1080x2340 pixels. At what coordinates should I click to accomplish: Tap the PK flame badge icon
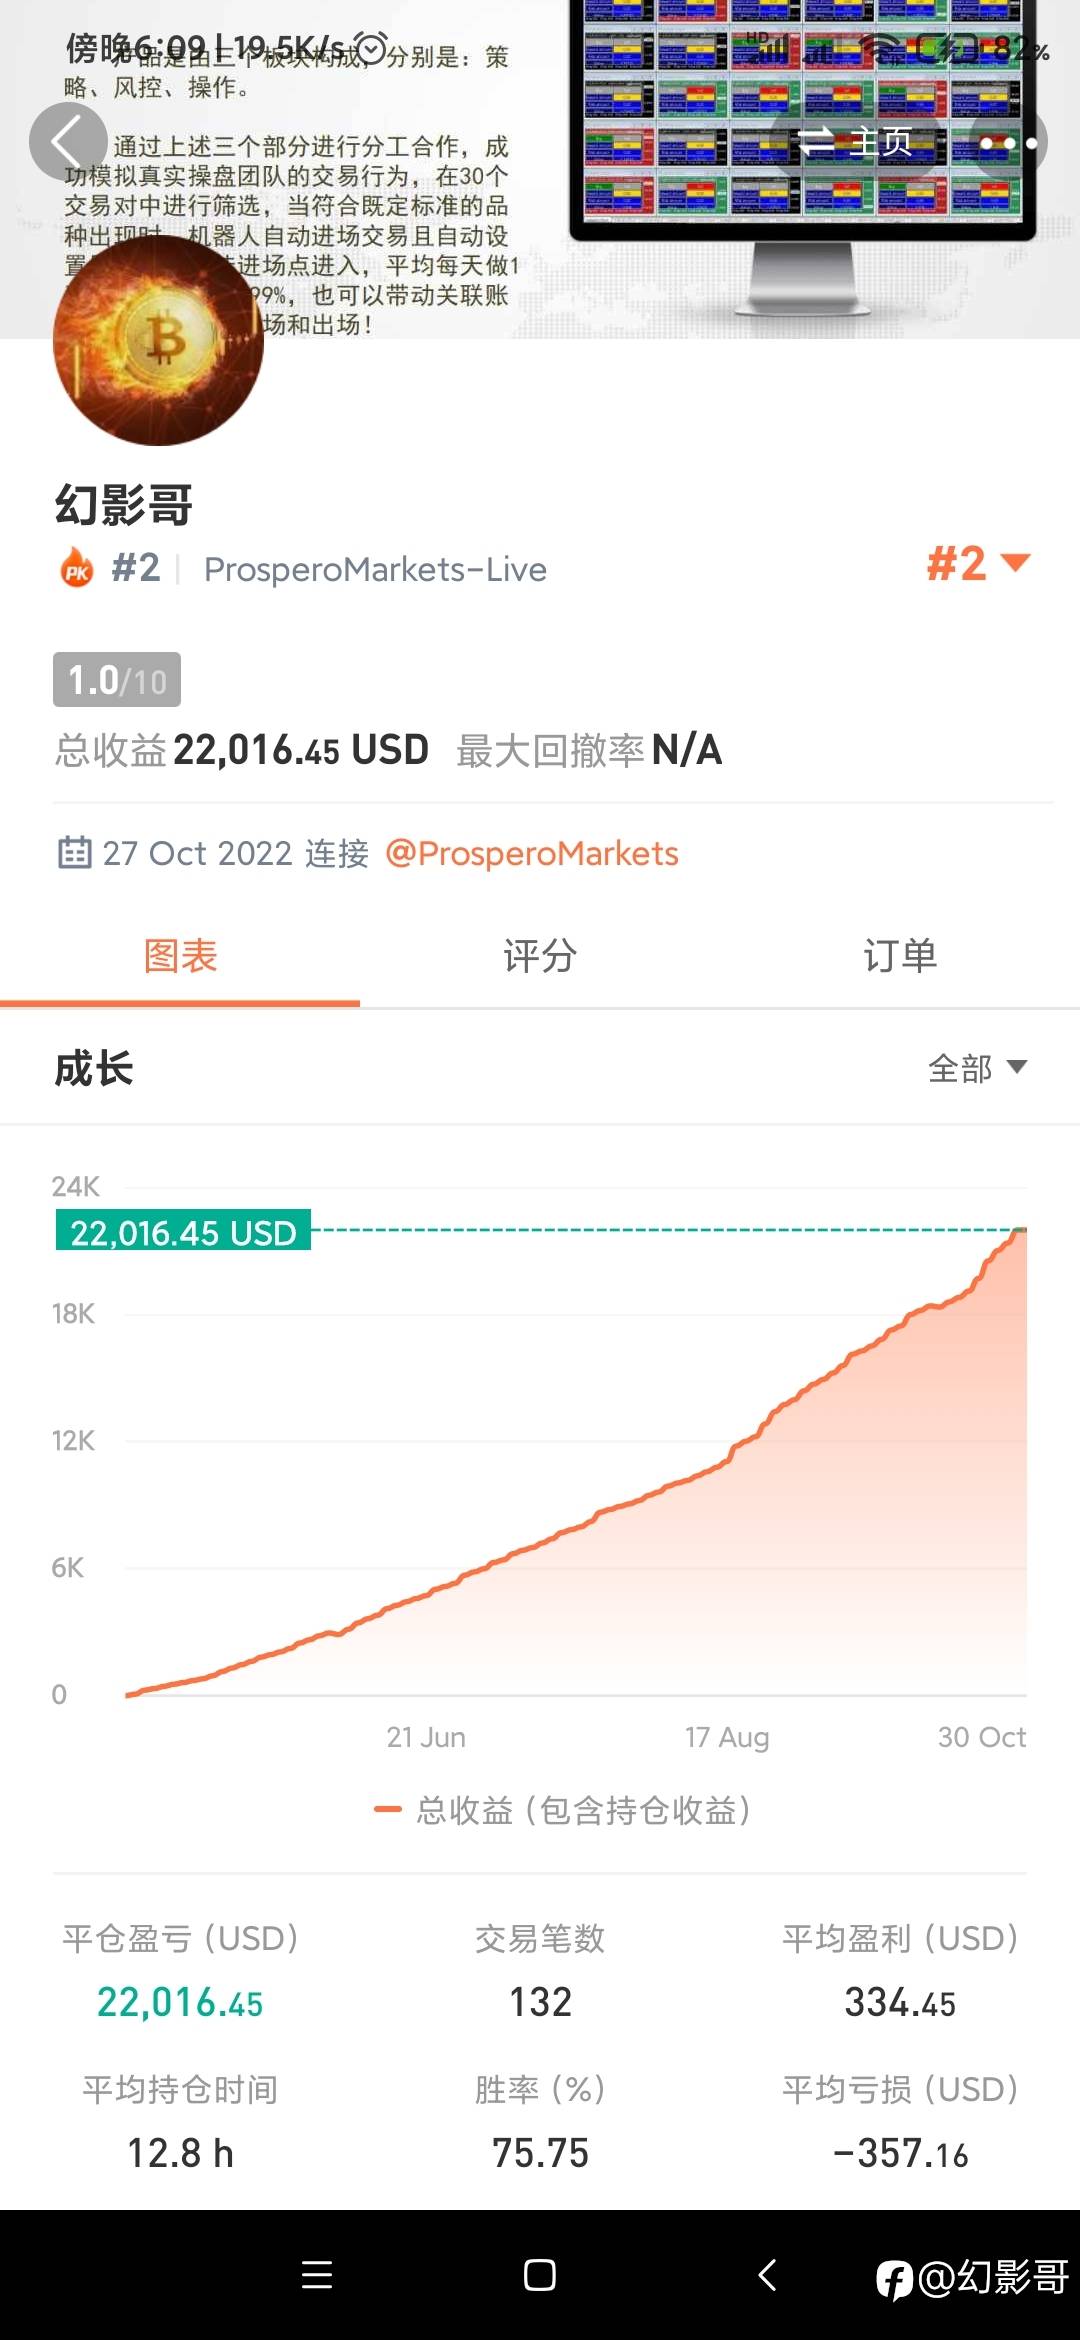[x=77, y=569]
